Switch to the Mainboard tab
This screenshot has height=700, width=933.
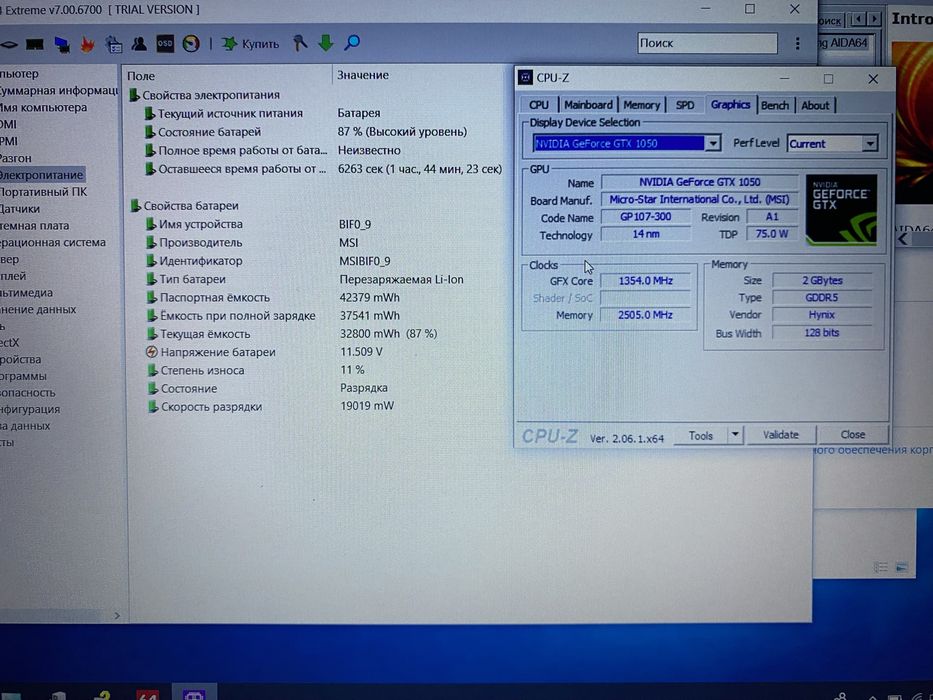click(588, 105)
